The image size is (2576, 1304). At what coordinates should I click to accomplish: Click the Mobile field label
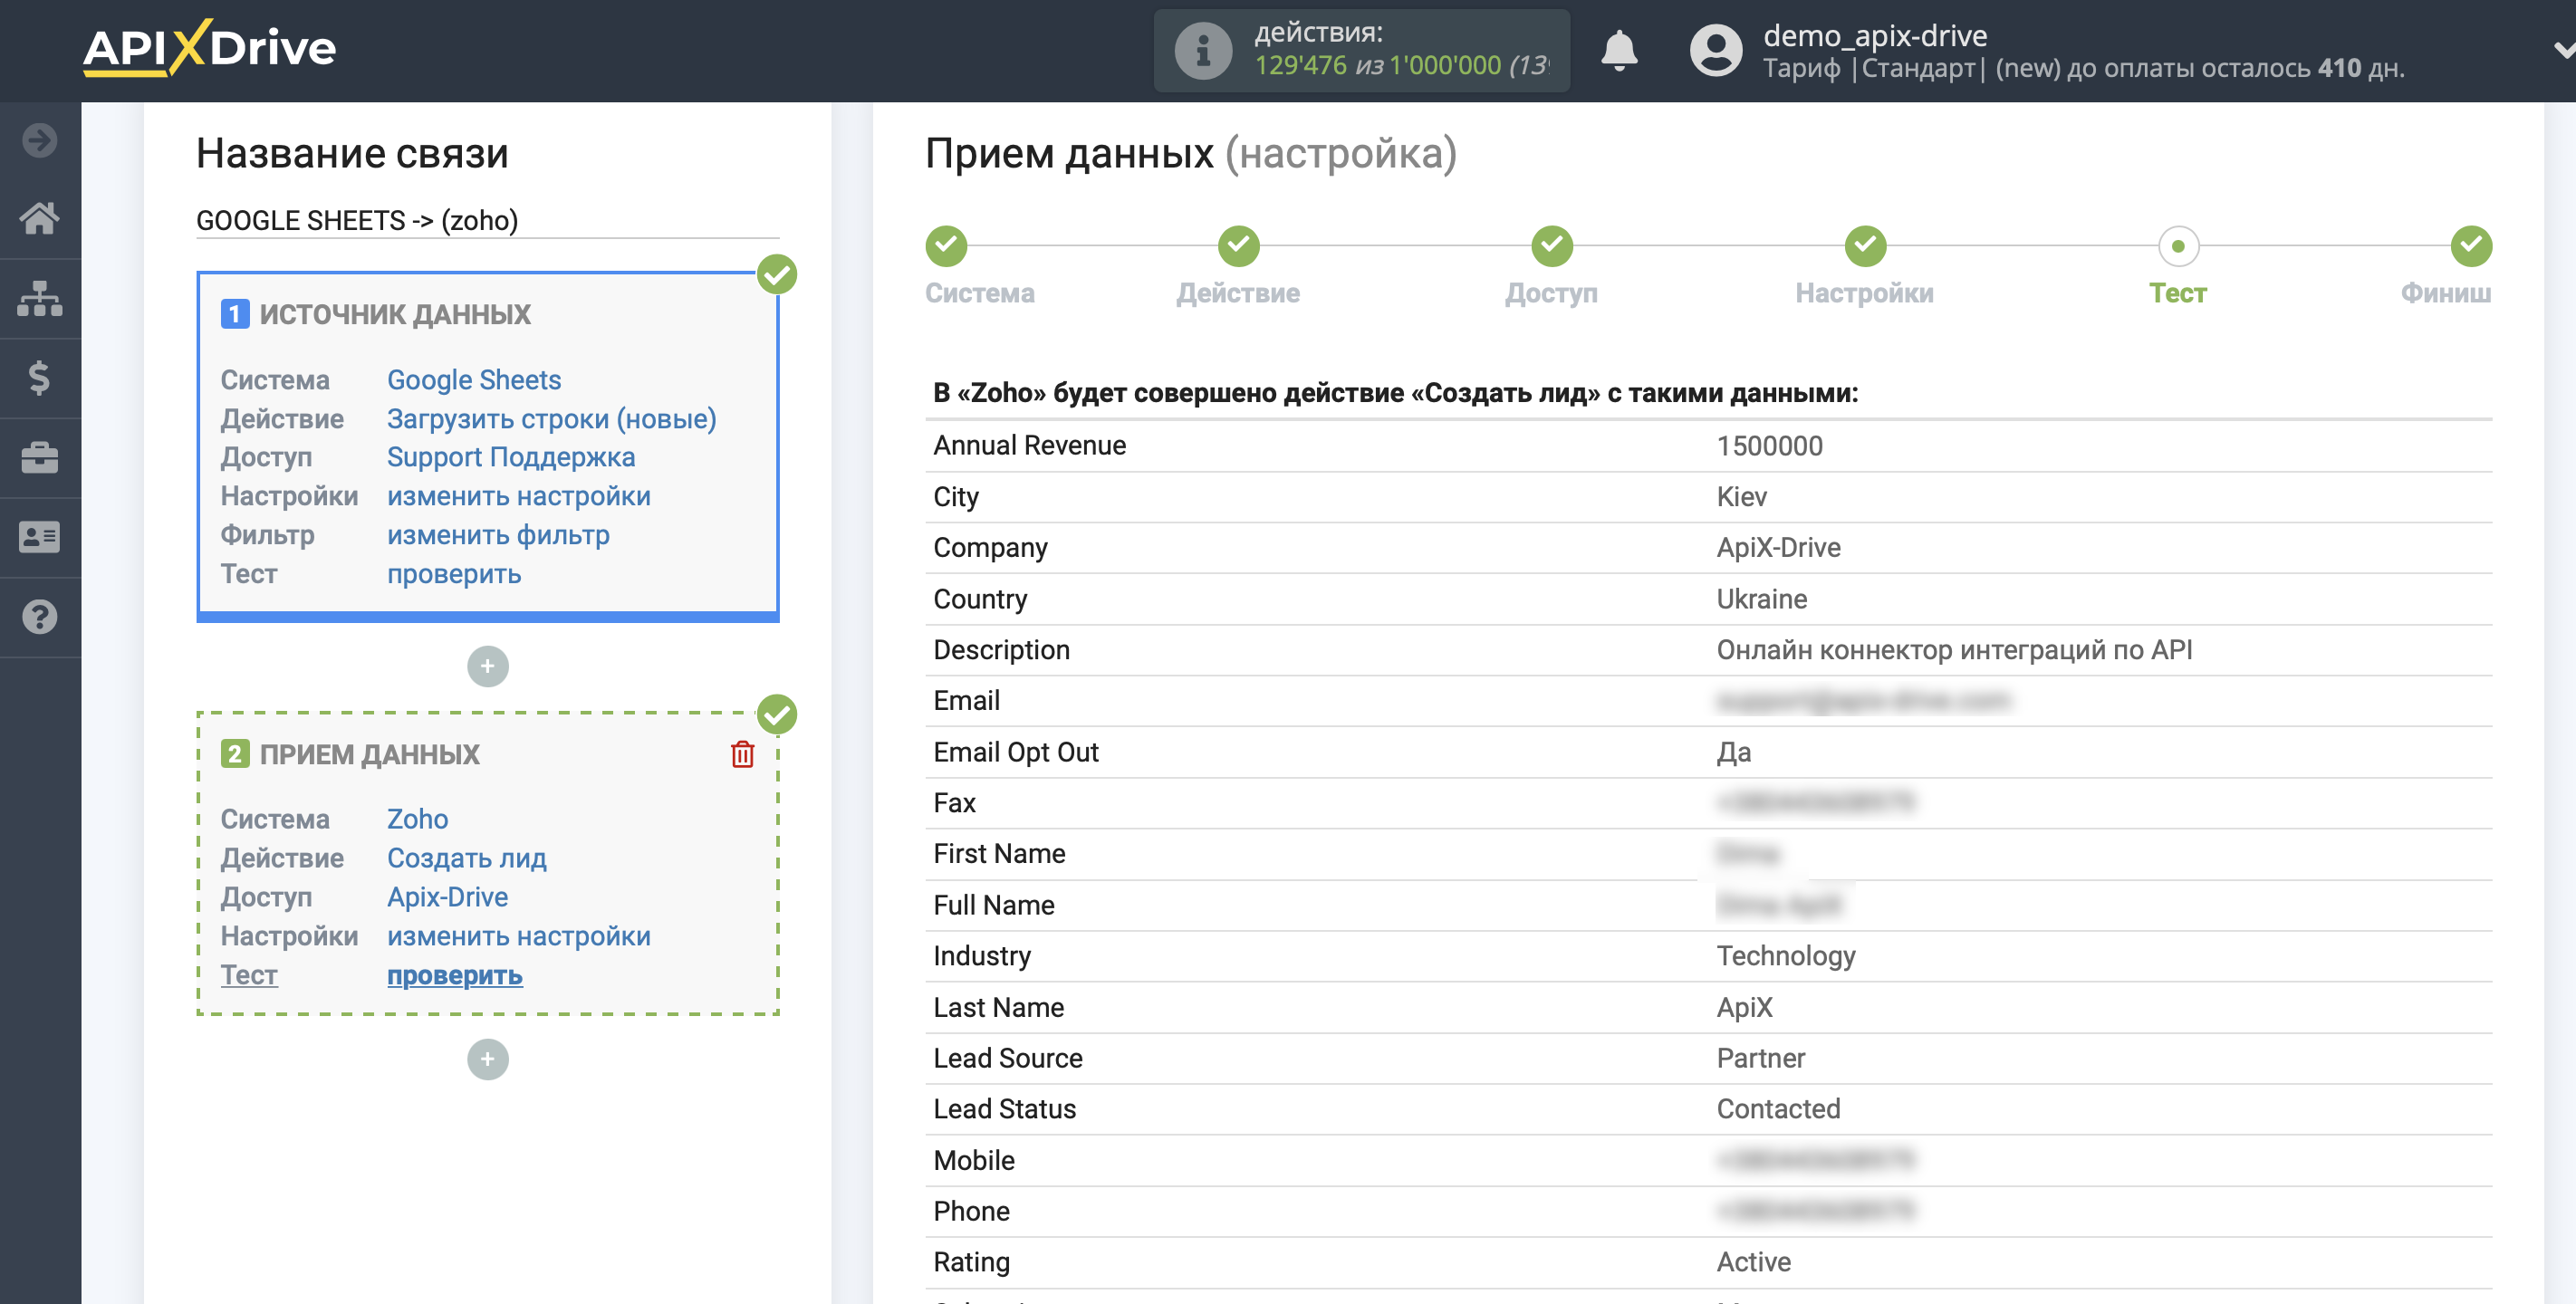pos(973,1160)
